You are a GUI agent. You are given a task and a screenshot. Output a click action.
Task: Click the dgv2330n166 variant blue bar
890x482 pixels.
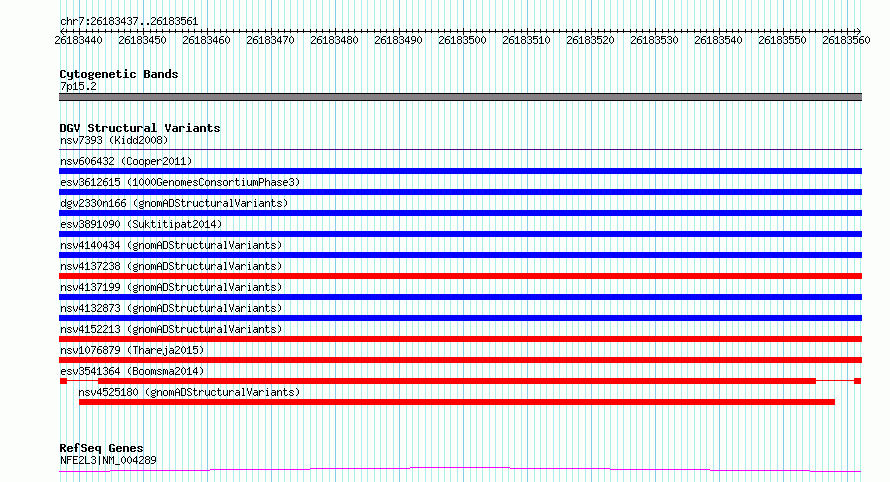point(460,213)
